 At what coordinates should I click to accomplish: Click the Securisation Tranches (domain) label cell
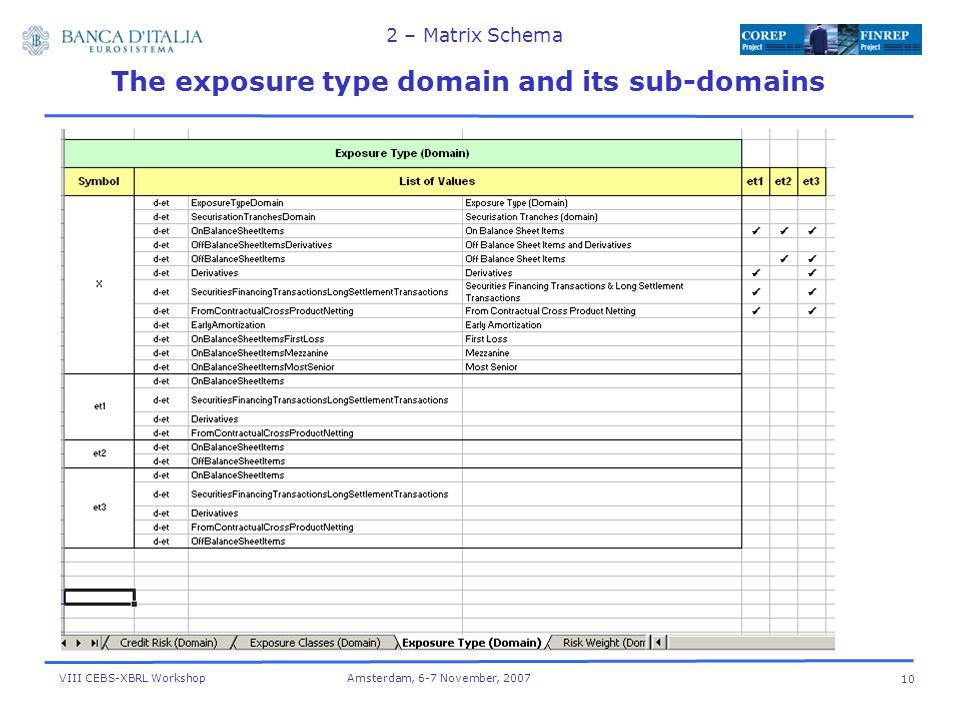click(602, 217)
